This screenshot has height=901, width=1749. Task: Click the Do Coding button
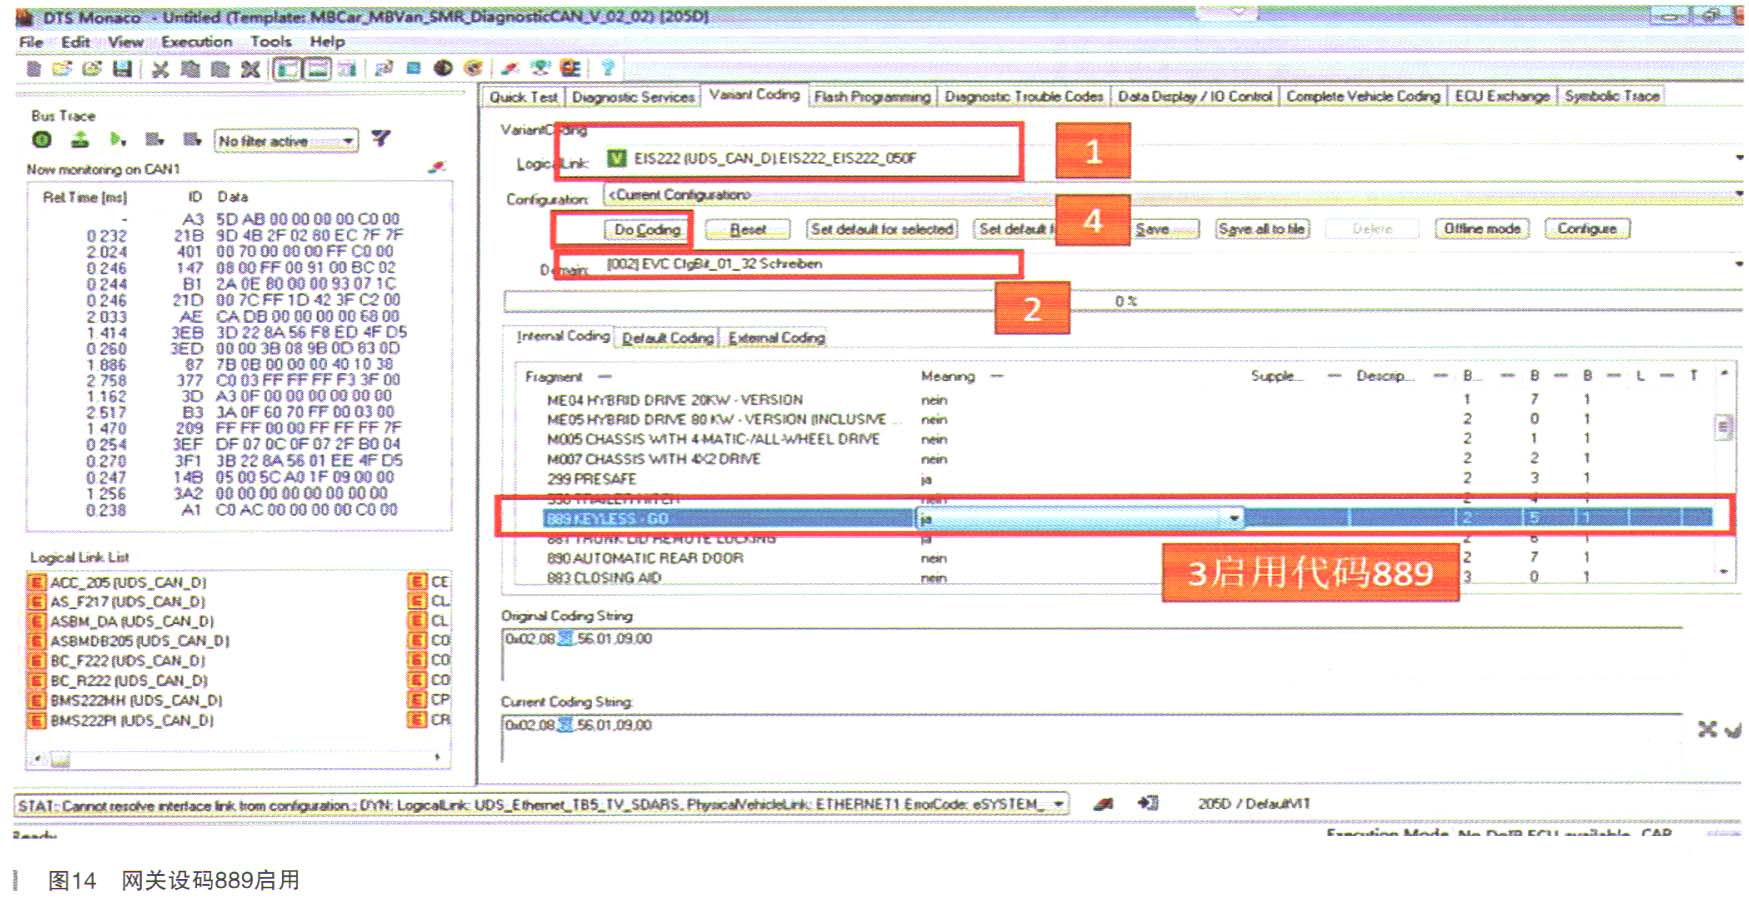[x=647, y=230]
